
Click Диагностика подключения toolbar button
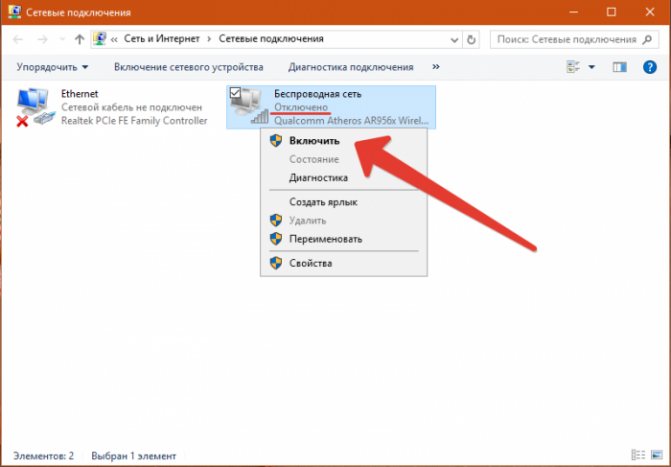[350, 67]
